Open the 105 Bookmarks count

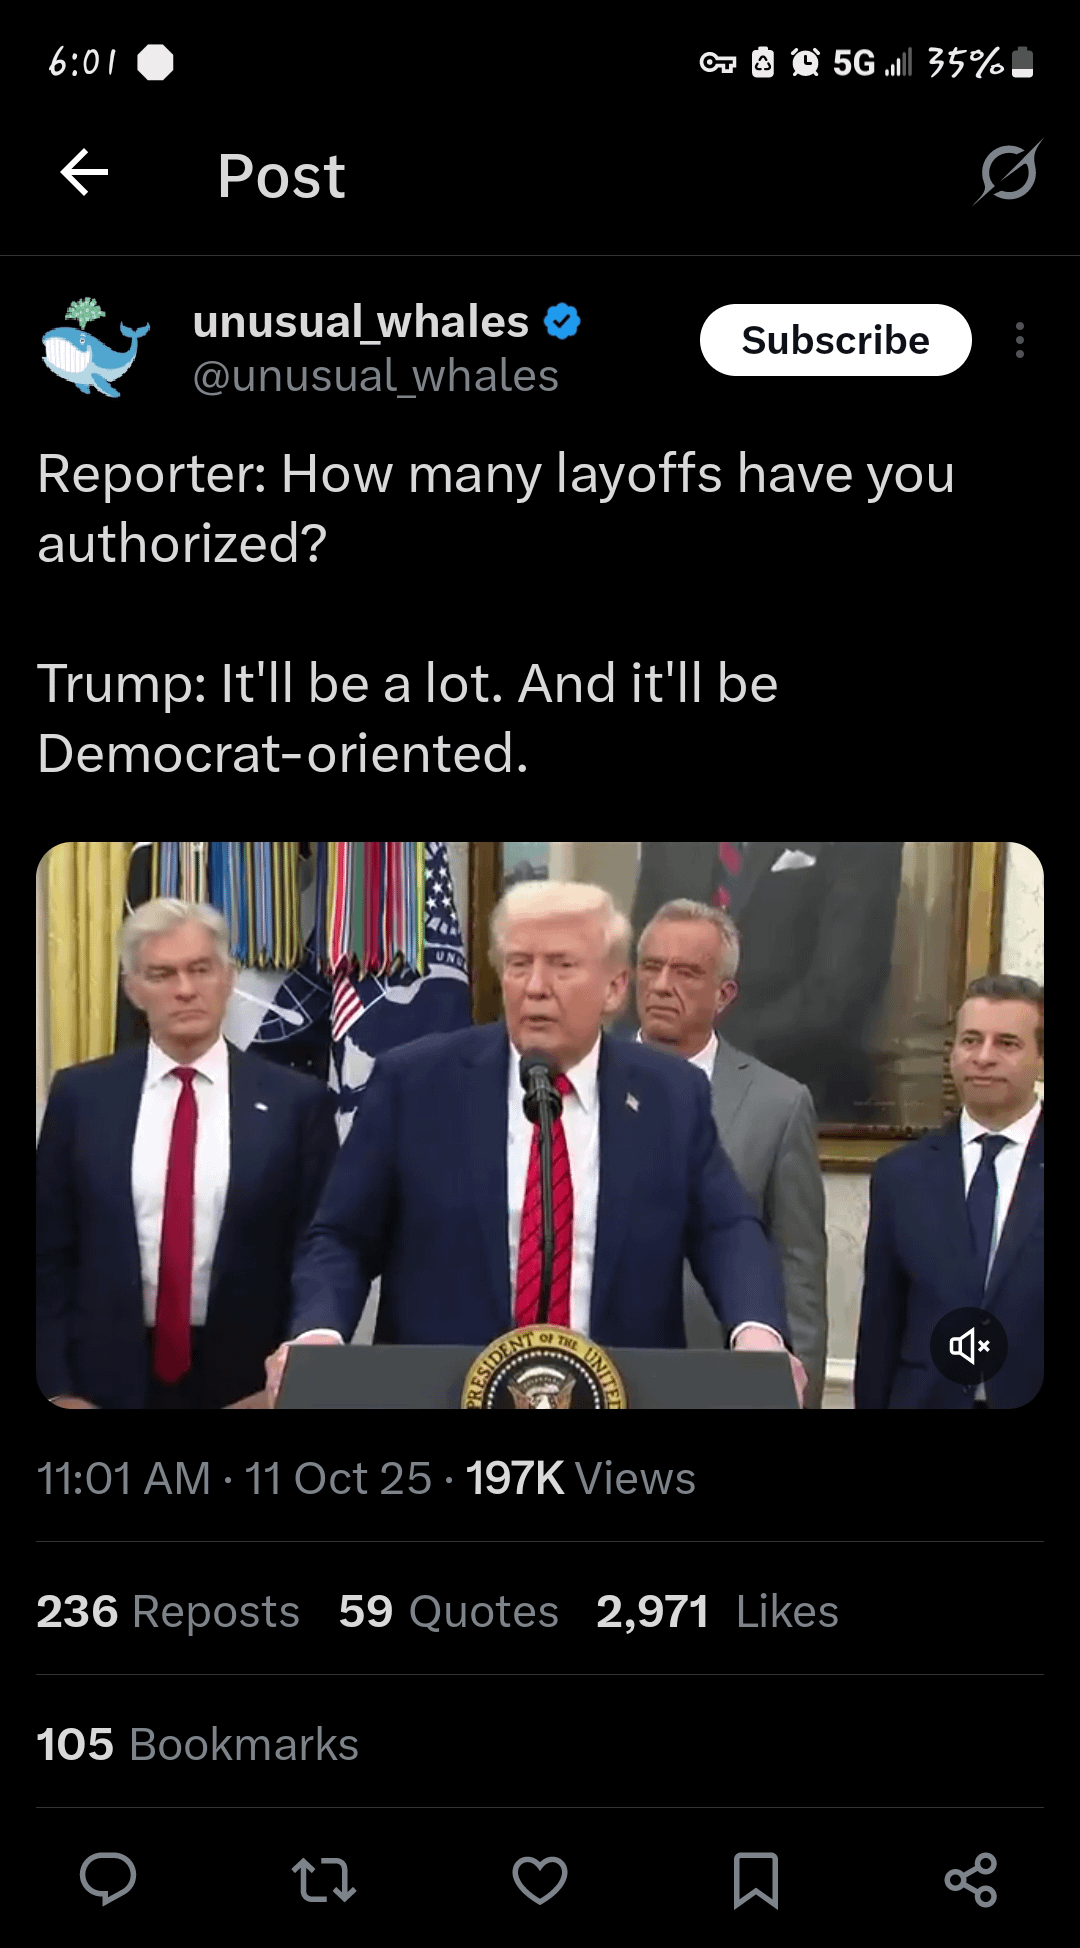click(197, 1744)
